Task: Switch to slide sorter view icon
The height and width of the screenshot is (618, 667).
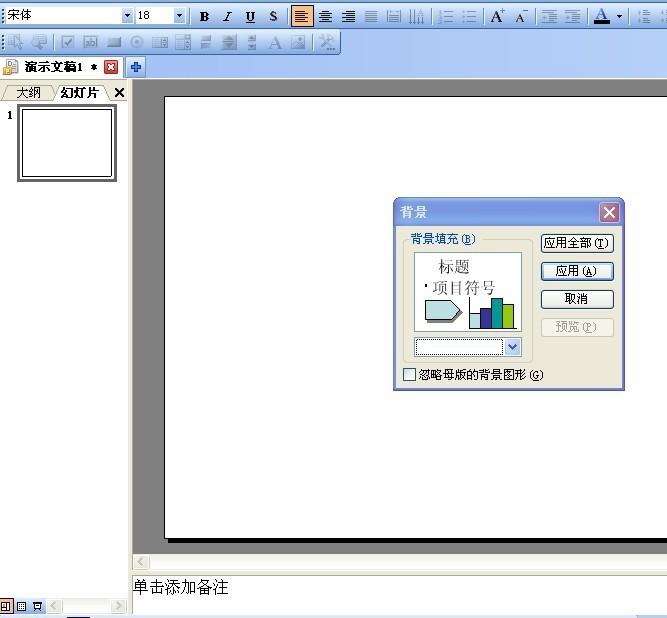Action: pos(21,606)
